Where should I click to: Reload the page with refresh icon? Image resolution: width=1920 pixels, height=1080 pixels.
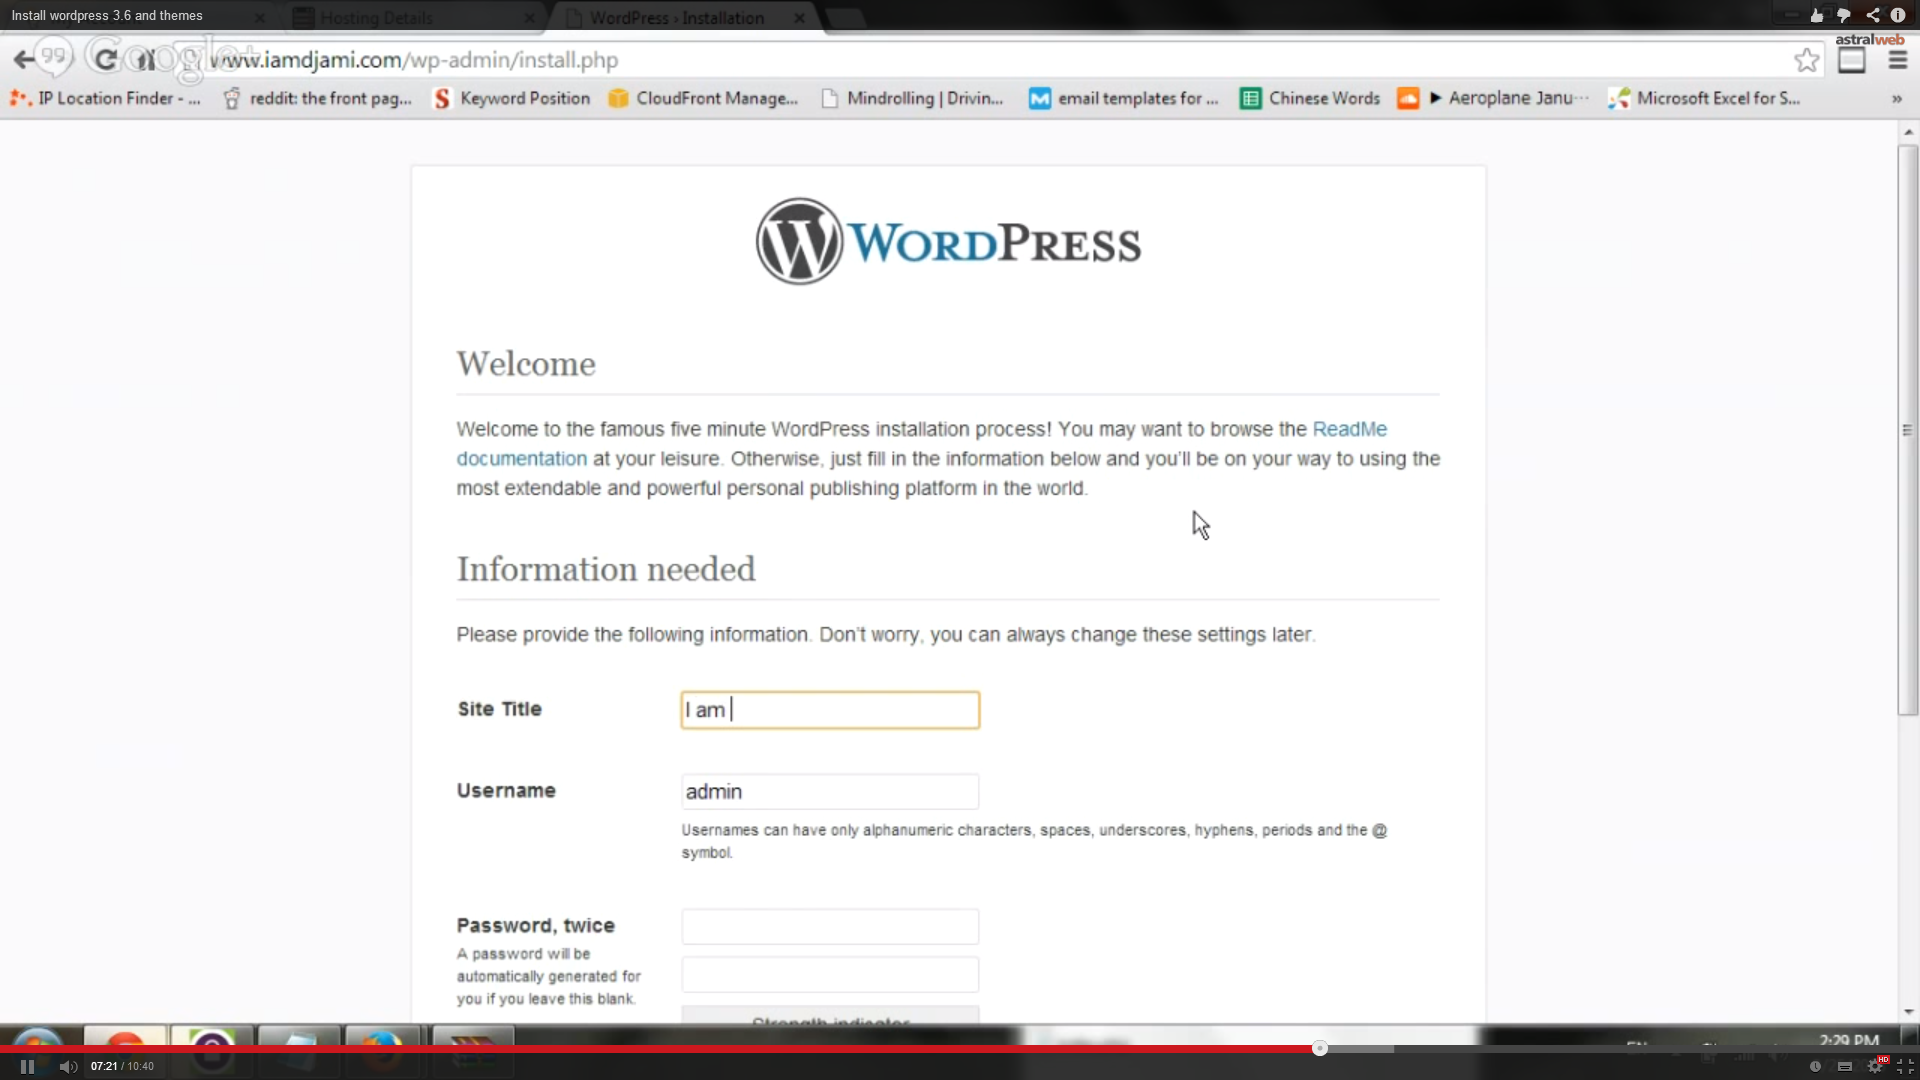(105, 59)
